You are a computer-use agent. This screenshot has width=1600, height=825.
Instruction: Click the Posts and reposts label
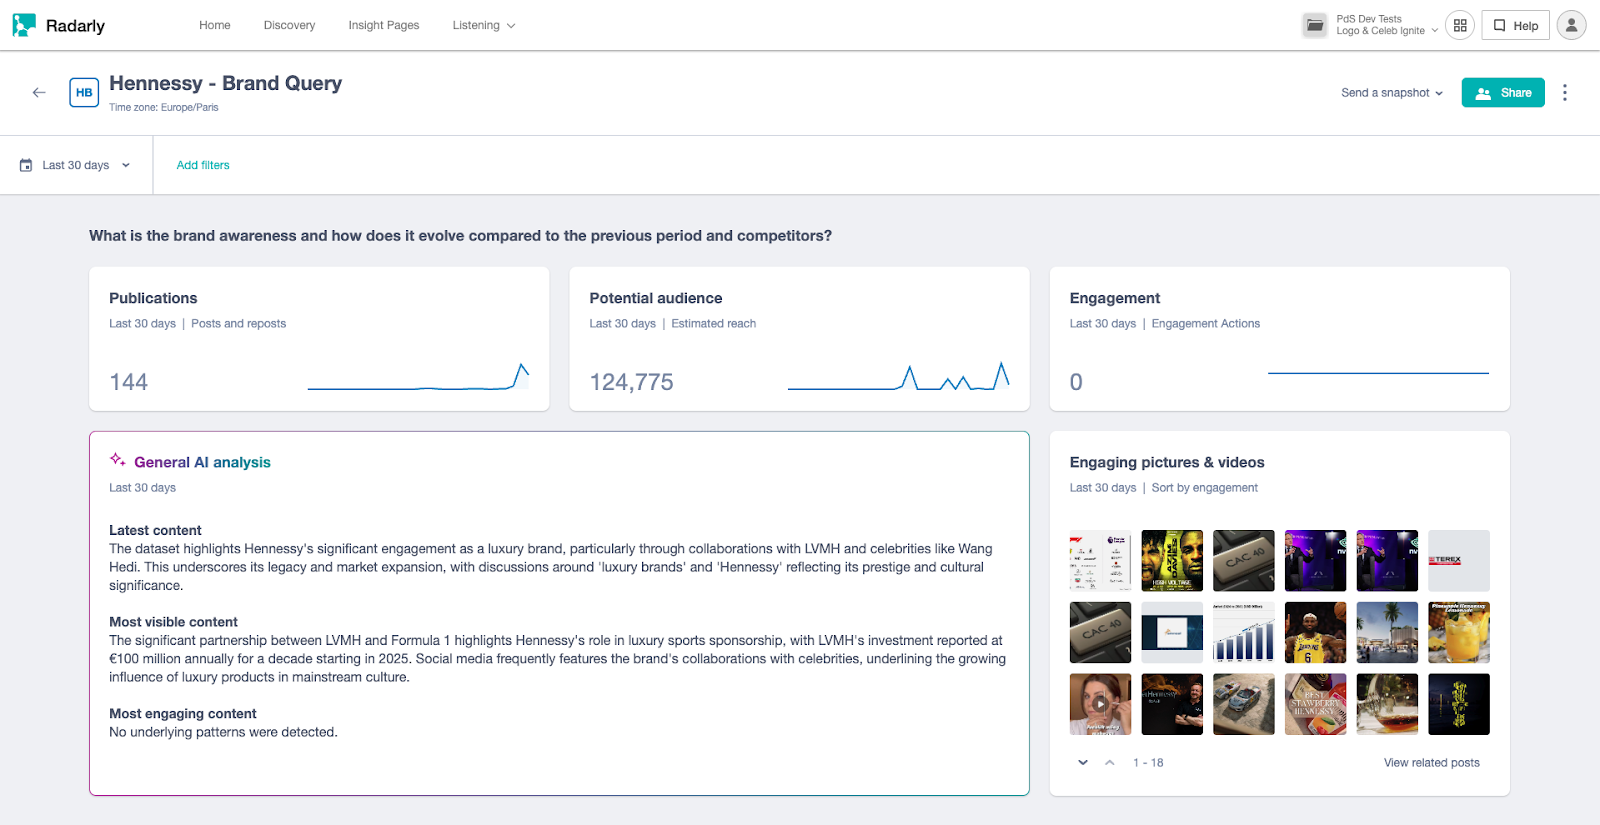(x=238, y=324)
